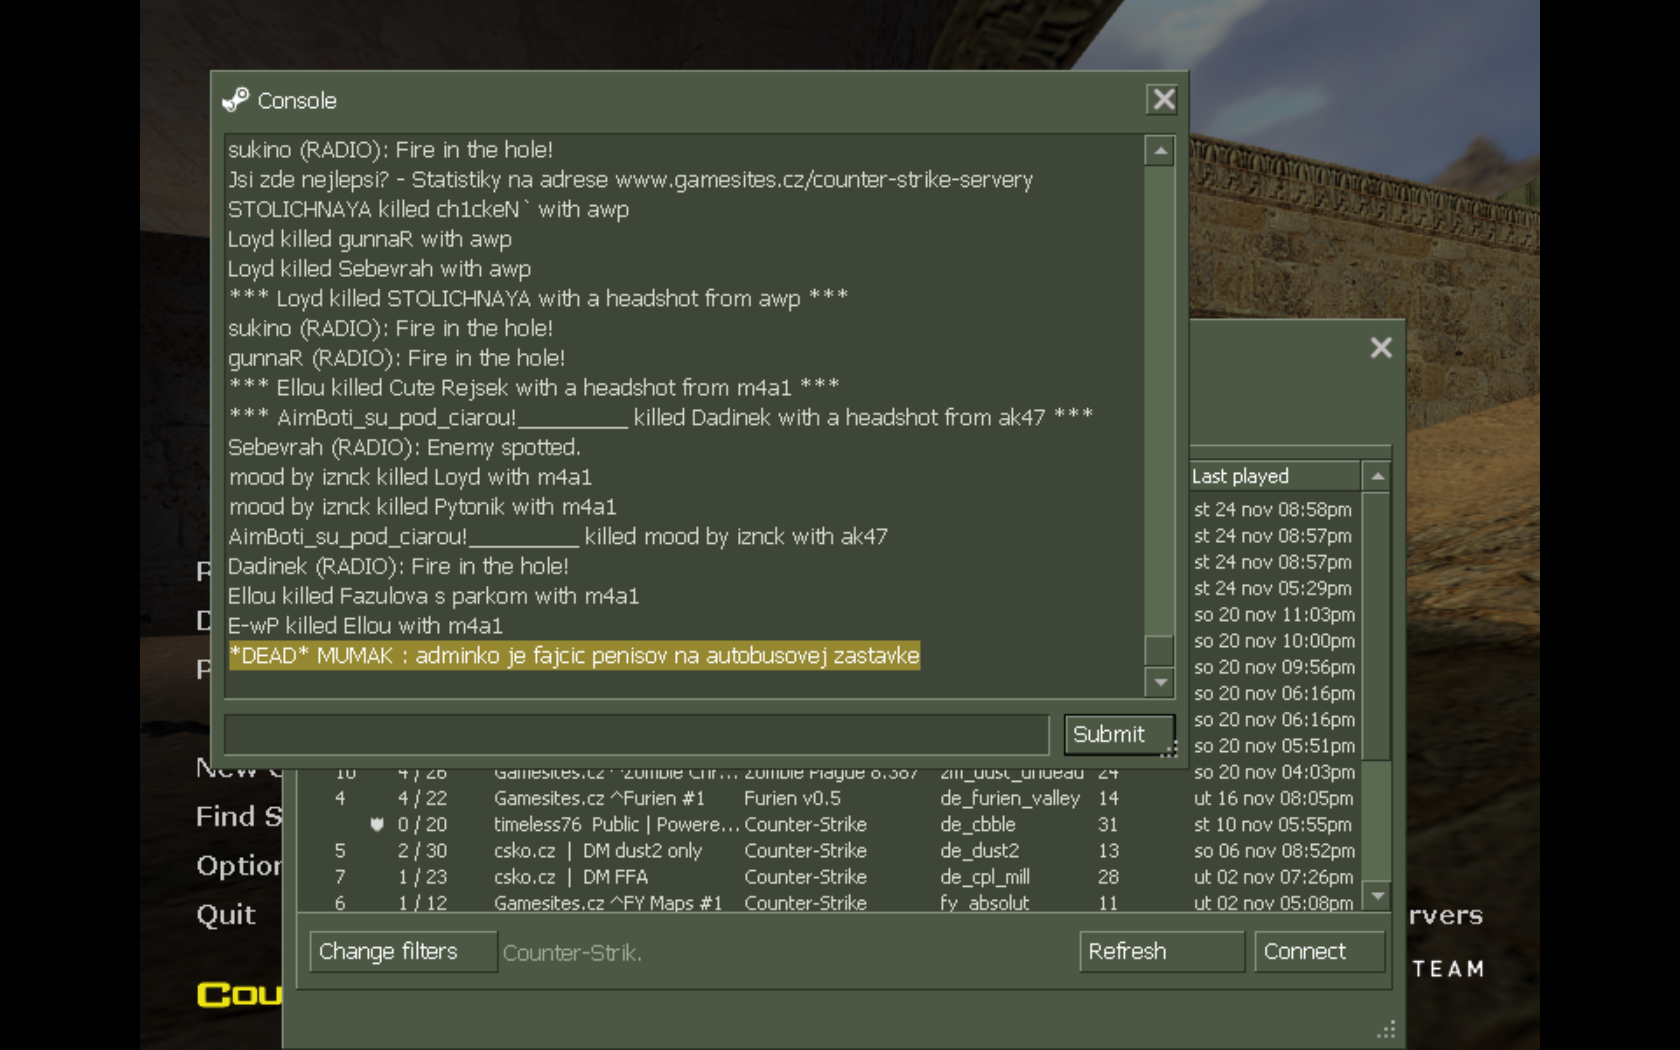This screenshot has width=1680, height=1050.
Task: Select Quit from the main menu
Action: tap(226, 915)
